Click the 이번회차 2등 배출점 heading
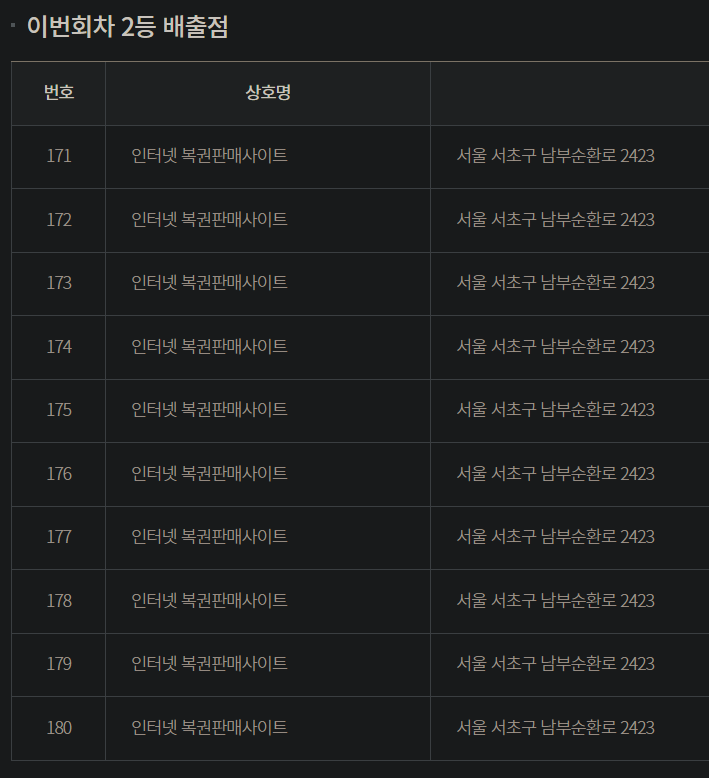This screenshot has height=778, width=709. click(127, 27)
